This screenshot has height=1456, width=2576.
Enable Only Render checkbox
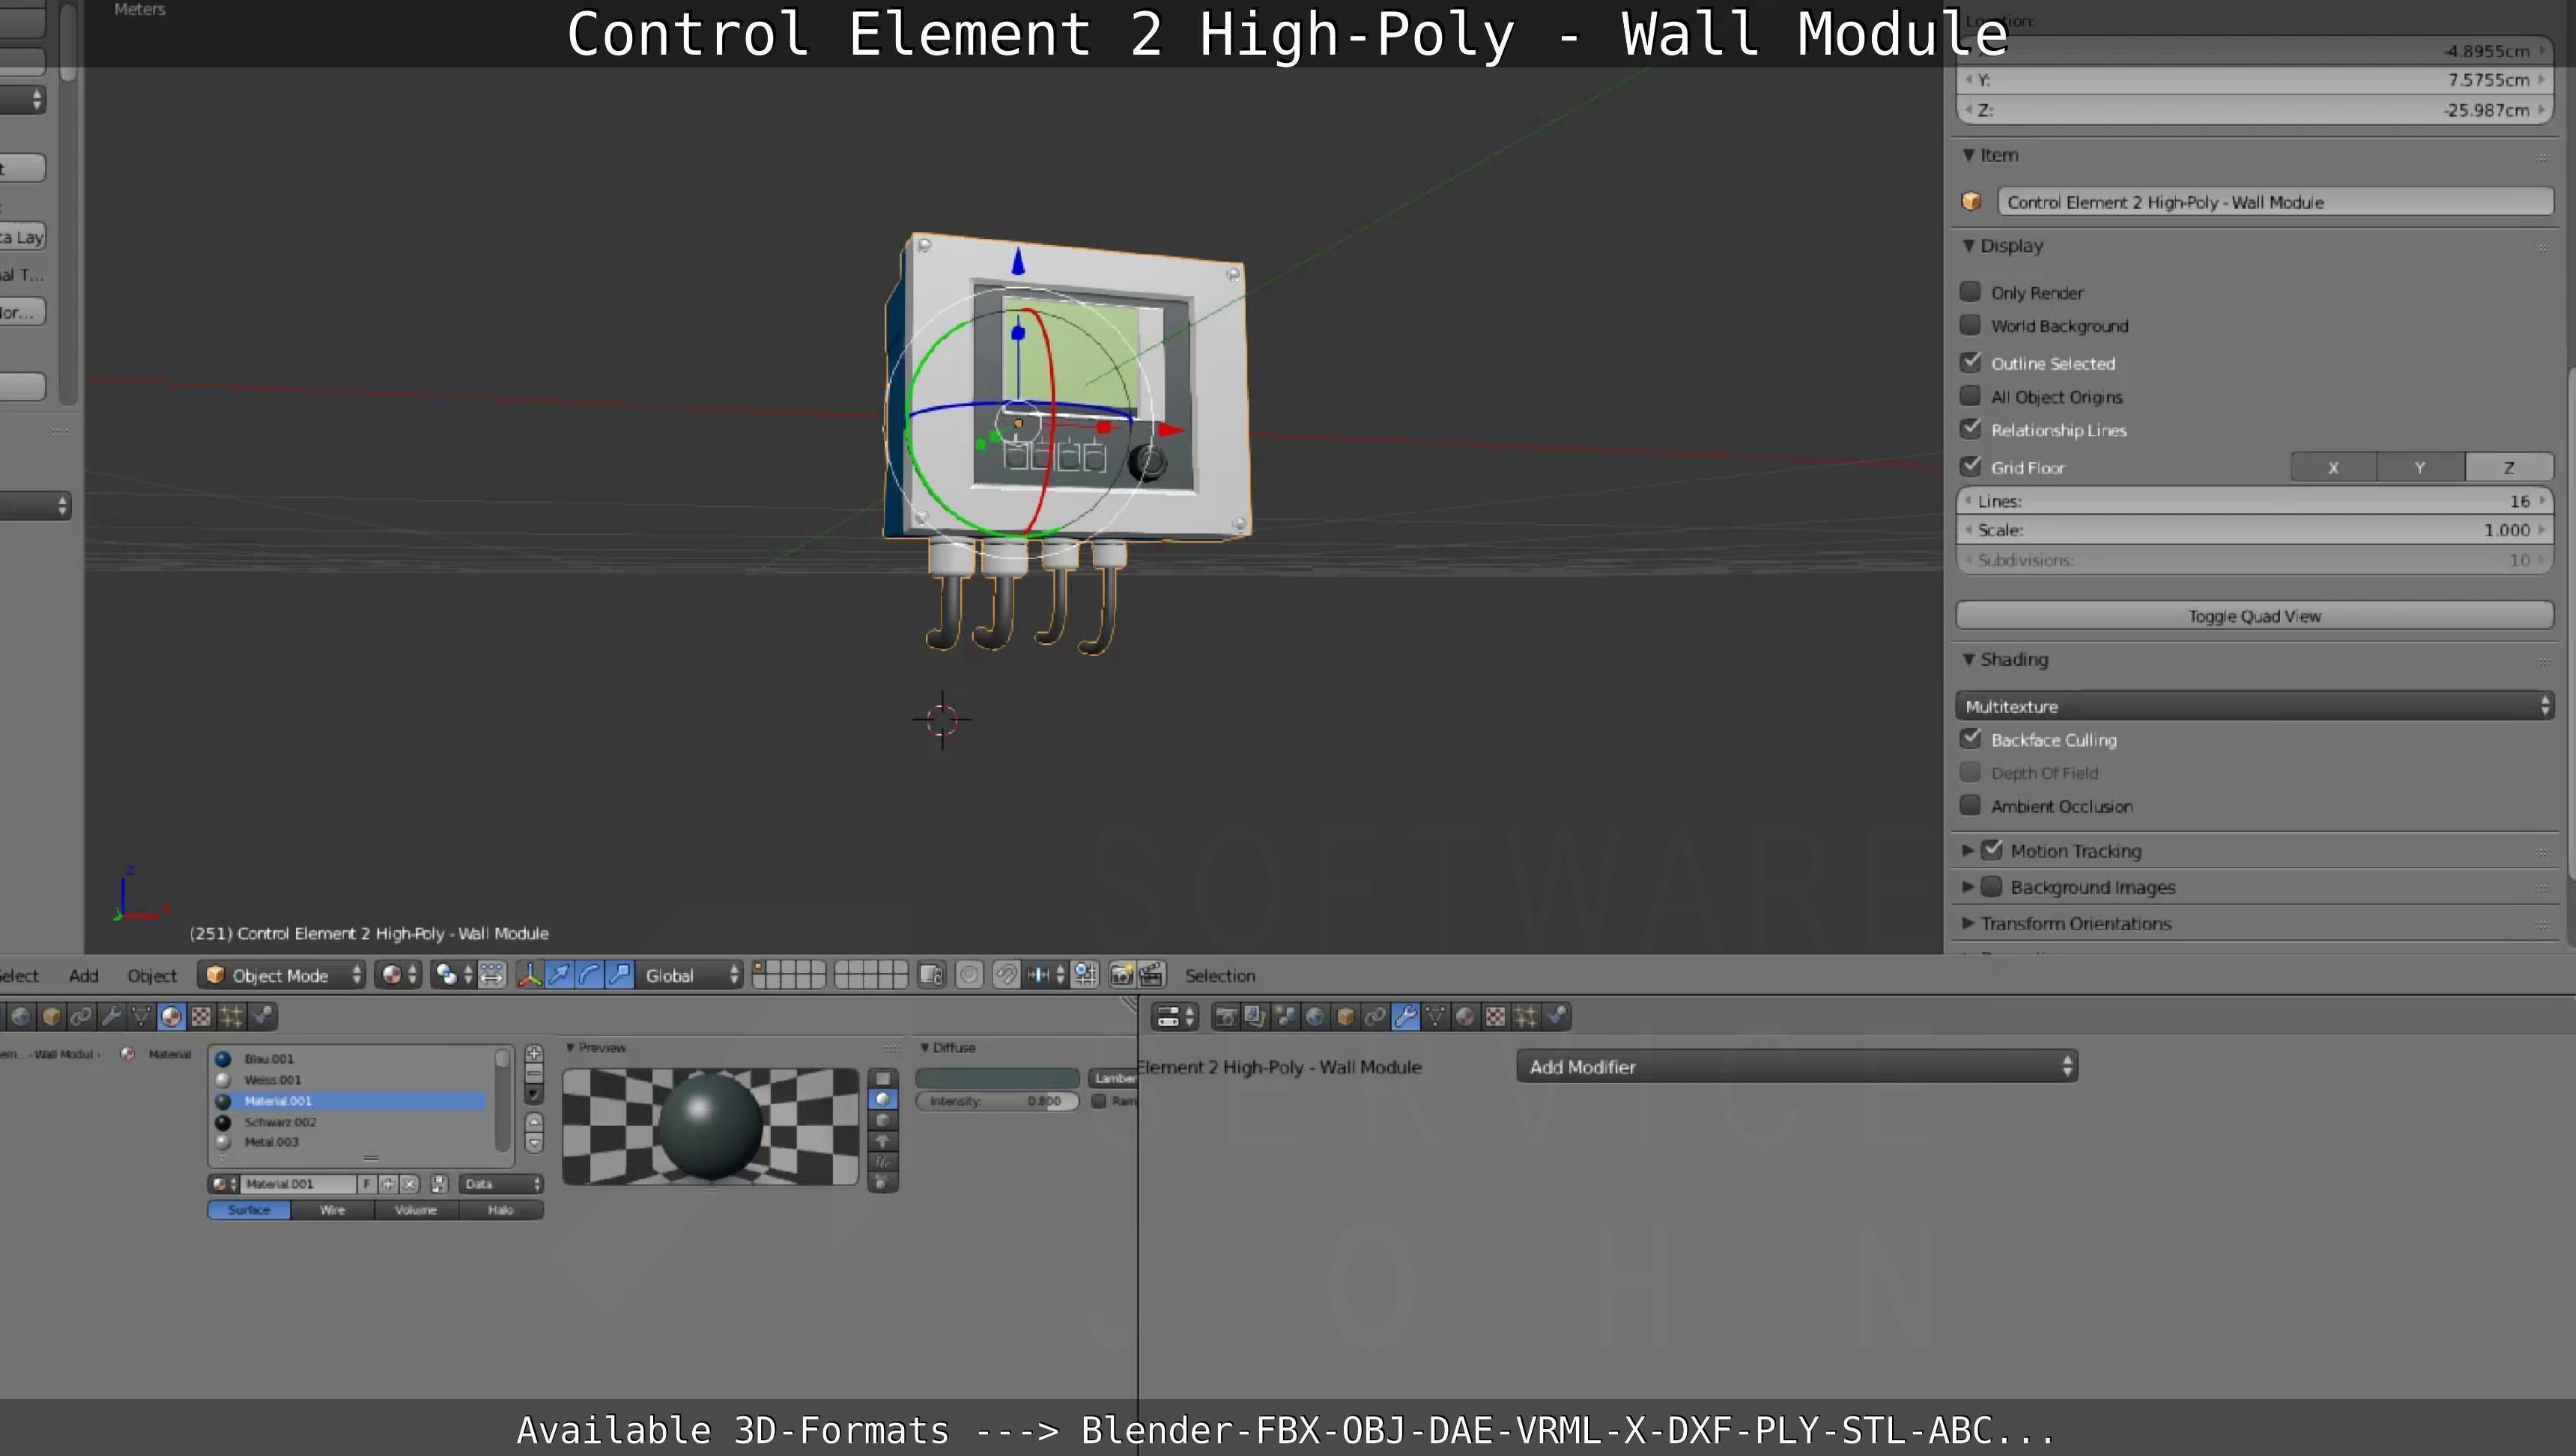coord(1970,292)
